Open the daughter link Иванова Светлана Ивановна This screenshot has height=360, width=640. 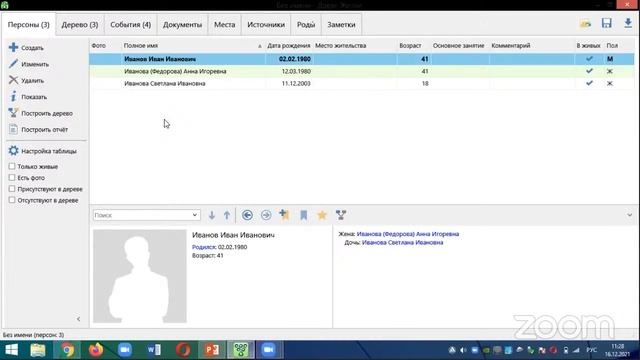click(402, 242)
